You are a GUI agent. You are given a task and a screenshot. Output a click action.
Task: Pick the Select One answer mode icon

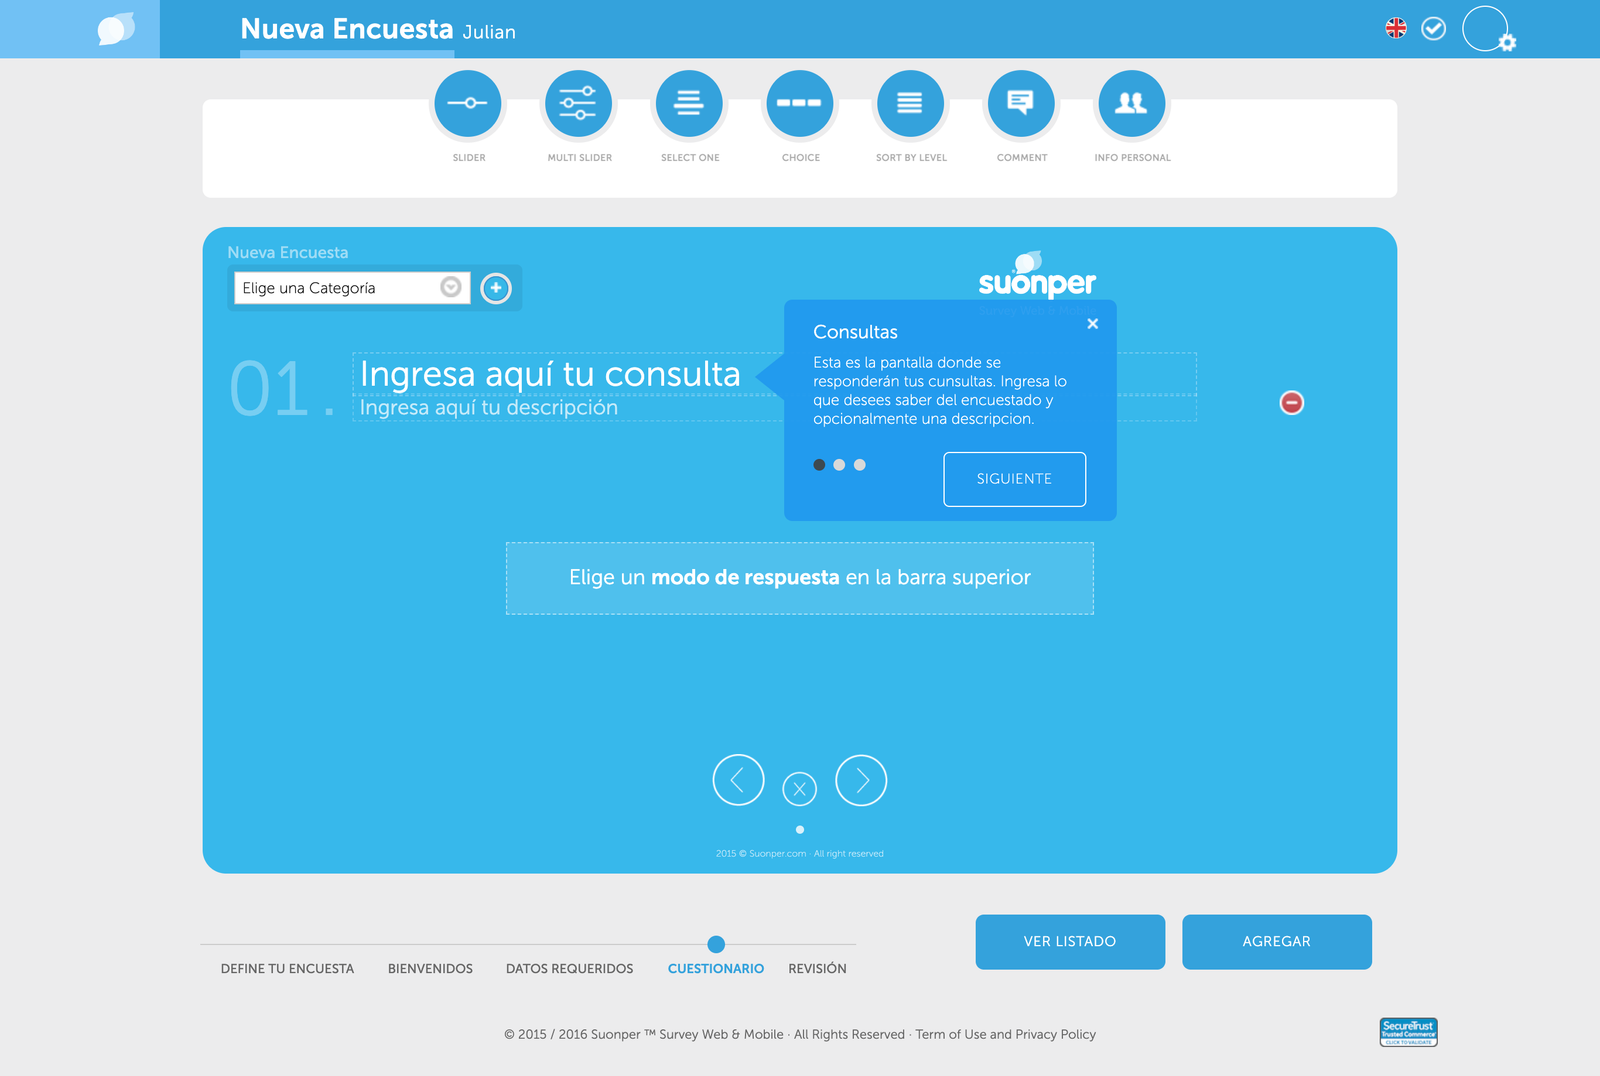tap(689, 103)
